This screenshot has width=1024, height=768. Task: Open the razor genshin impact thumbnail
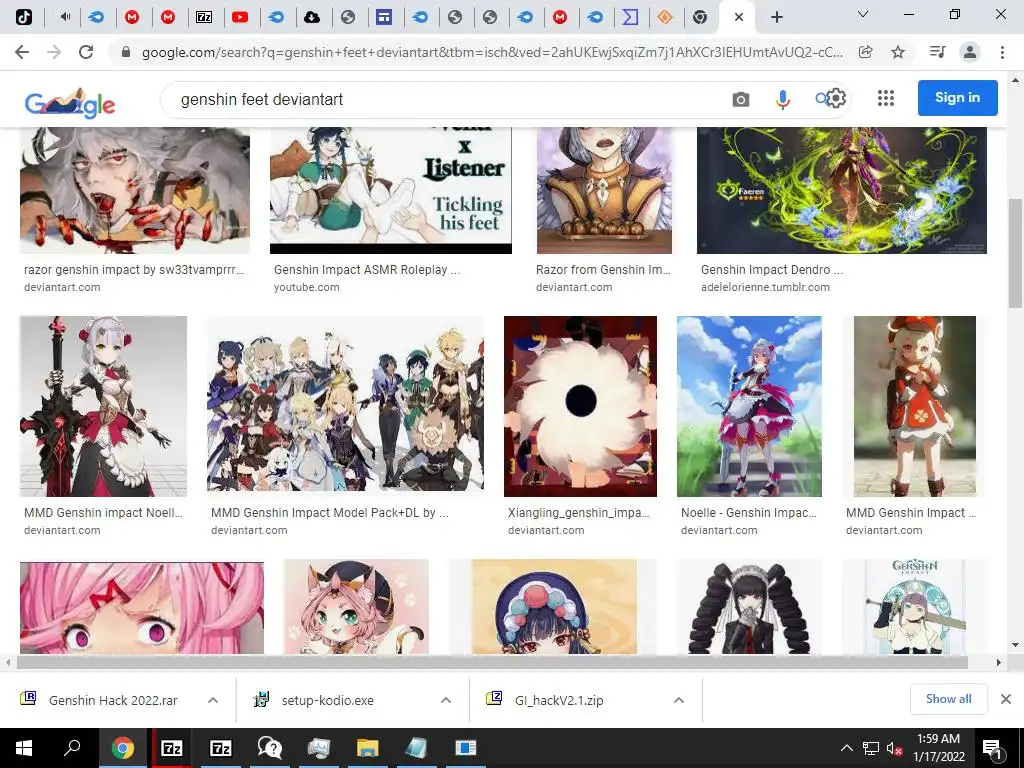pos(135,190)
